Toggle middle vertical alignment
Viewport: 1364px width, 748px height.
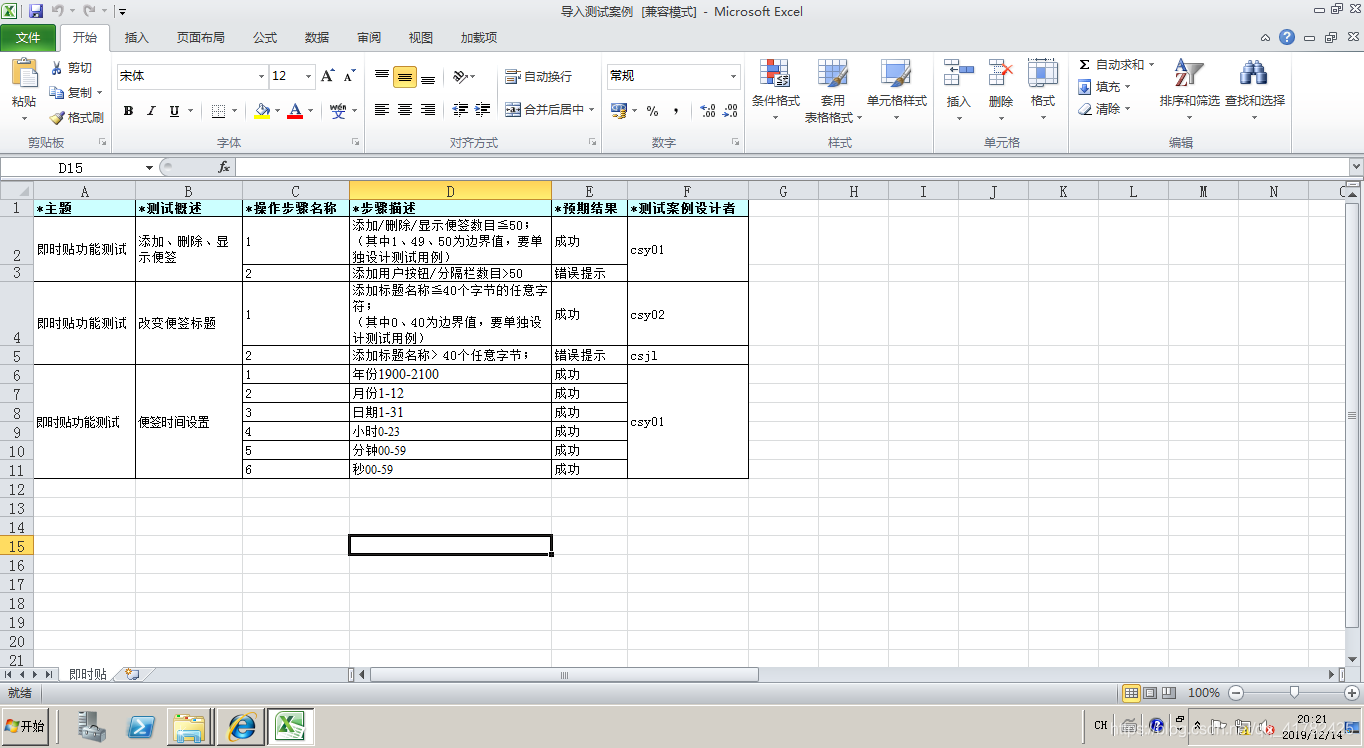[x=405, y=76]
